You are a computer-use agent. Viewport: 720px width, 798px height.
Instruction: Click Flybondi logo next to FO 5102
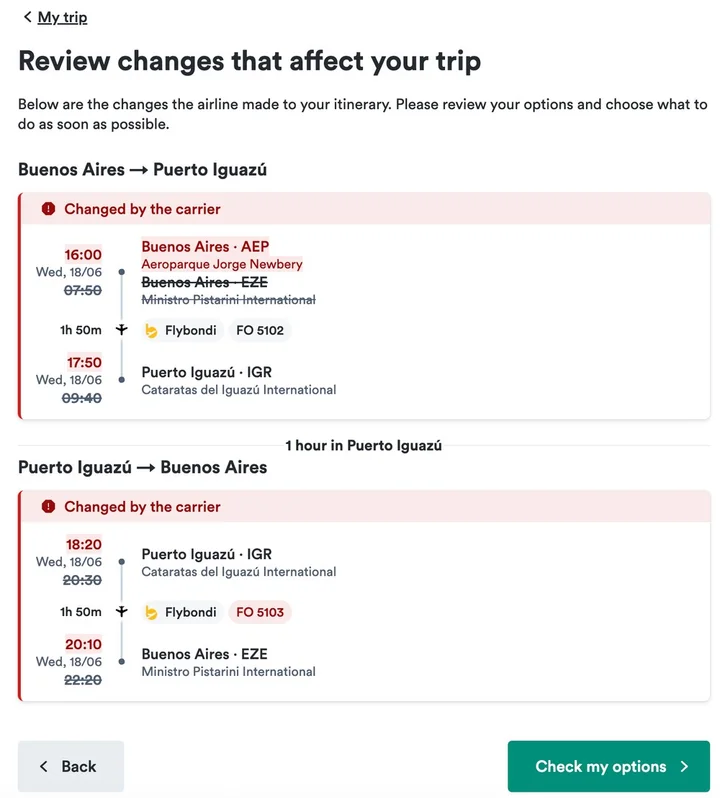151,331
